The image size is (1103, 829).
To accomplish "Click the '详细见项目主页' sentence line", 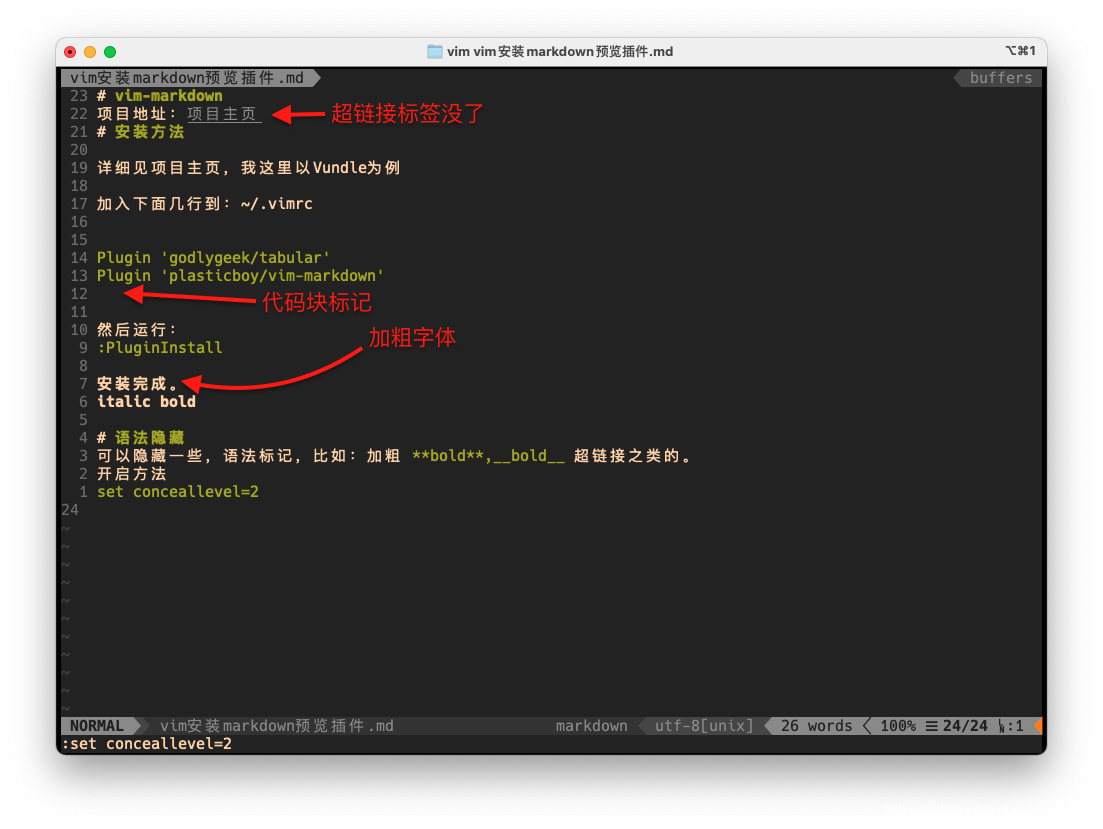I will click(248, 167).
